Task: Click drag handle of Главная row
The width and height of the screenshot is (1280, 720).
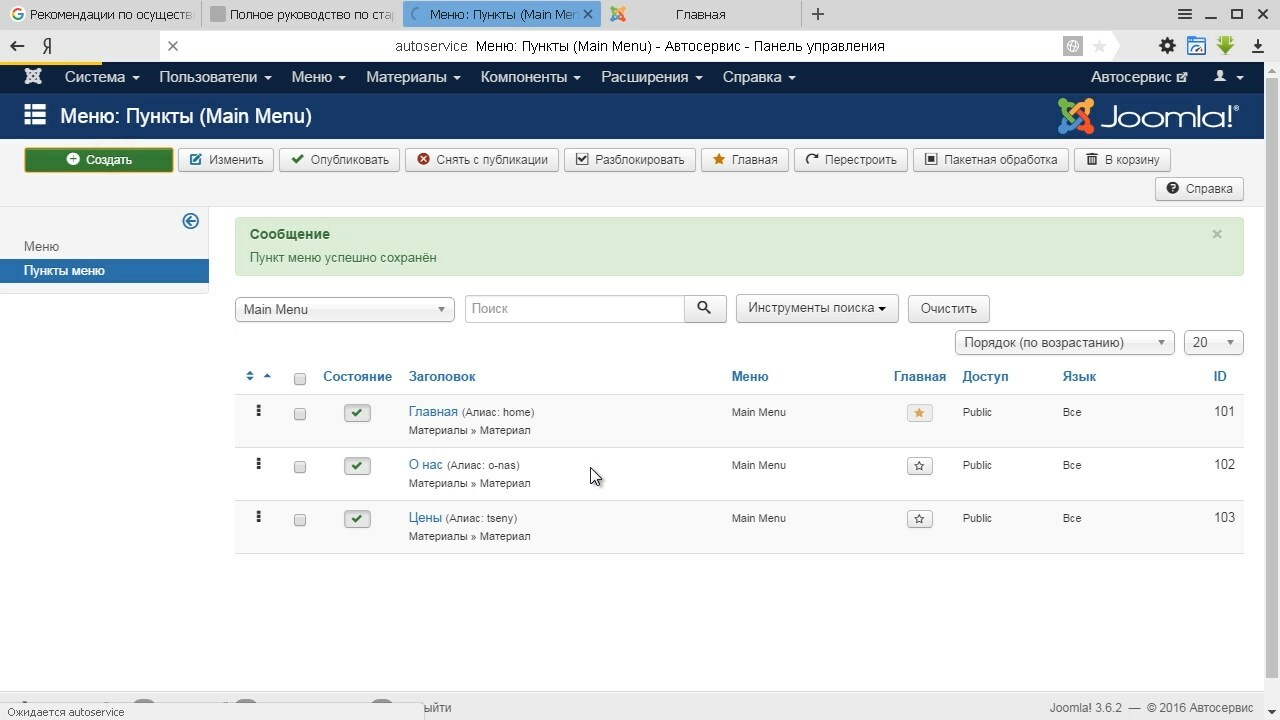Action: point(258,411)
